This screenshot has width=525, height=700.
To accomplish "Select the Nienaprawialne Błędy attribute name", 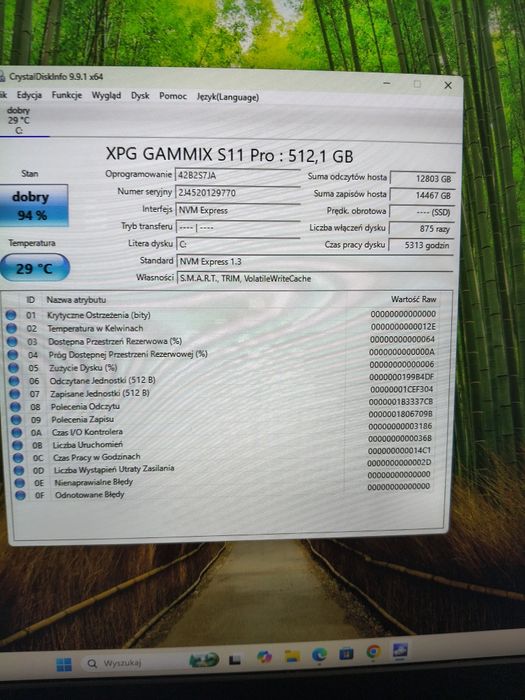I will pos(94,482).
